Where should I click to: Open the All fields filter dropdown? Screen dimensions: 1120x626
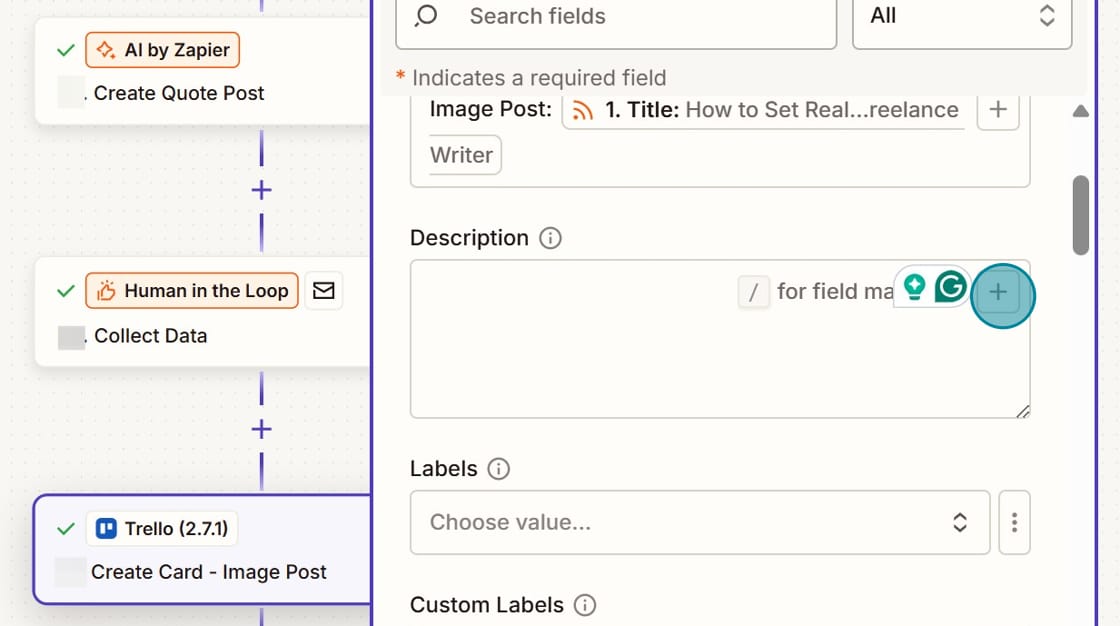tap(960, 17)
